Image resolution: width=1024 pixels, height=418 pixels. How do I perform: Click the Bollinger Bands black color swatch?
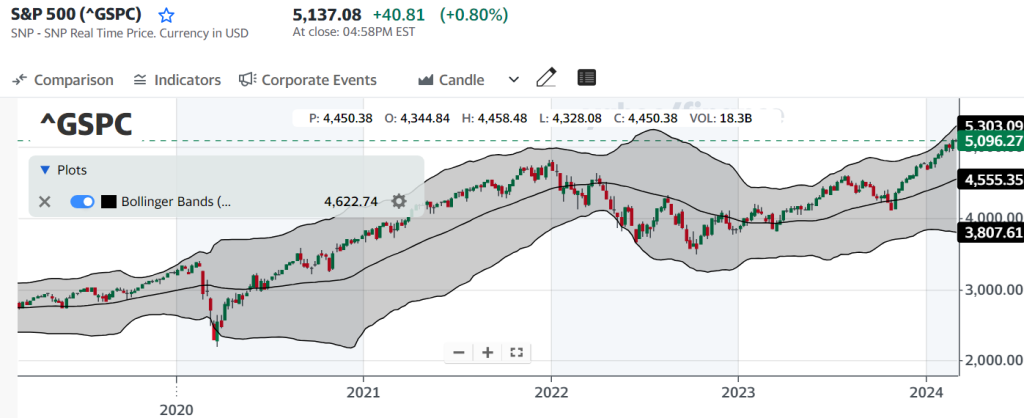click(x=108, y=201)
